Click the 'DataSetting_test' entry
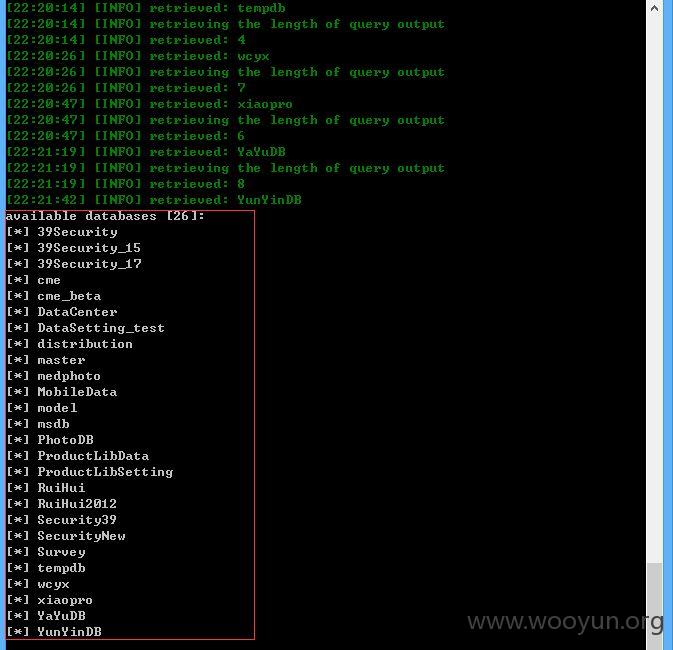673x650 pixels. (85, 328)
